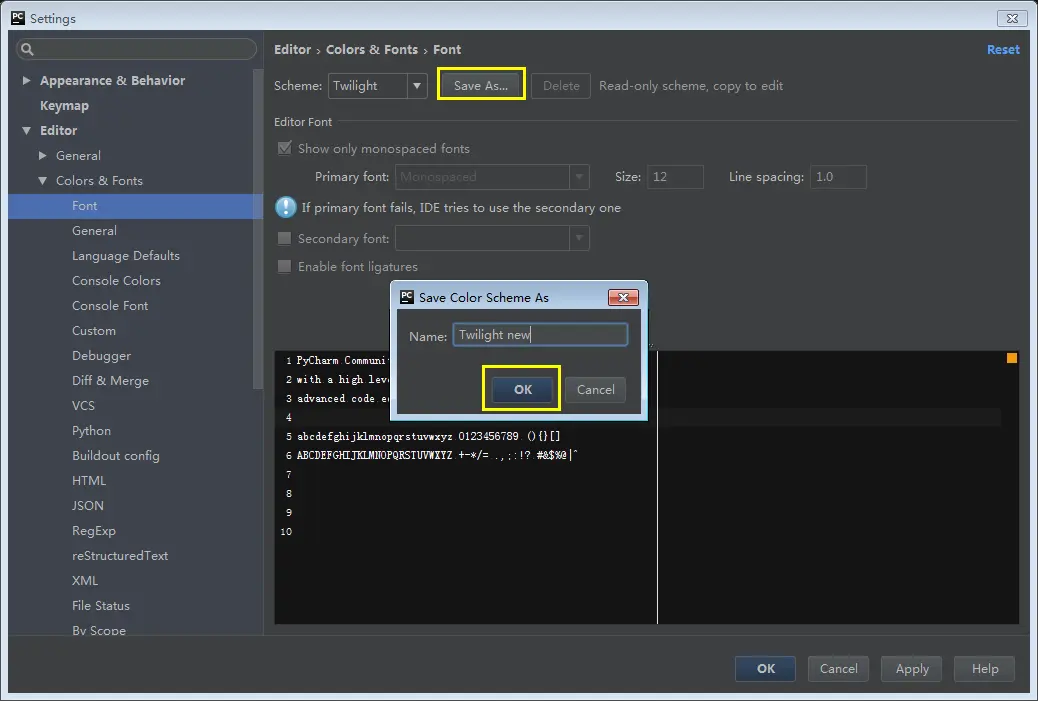This screenshot has width=1038, height=701.
Task: Click the PyCharm icon in Settings title bar
Action: point(18,18)
